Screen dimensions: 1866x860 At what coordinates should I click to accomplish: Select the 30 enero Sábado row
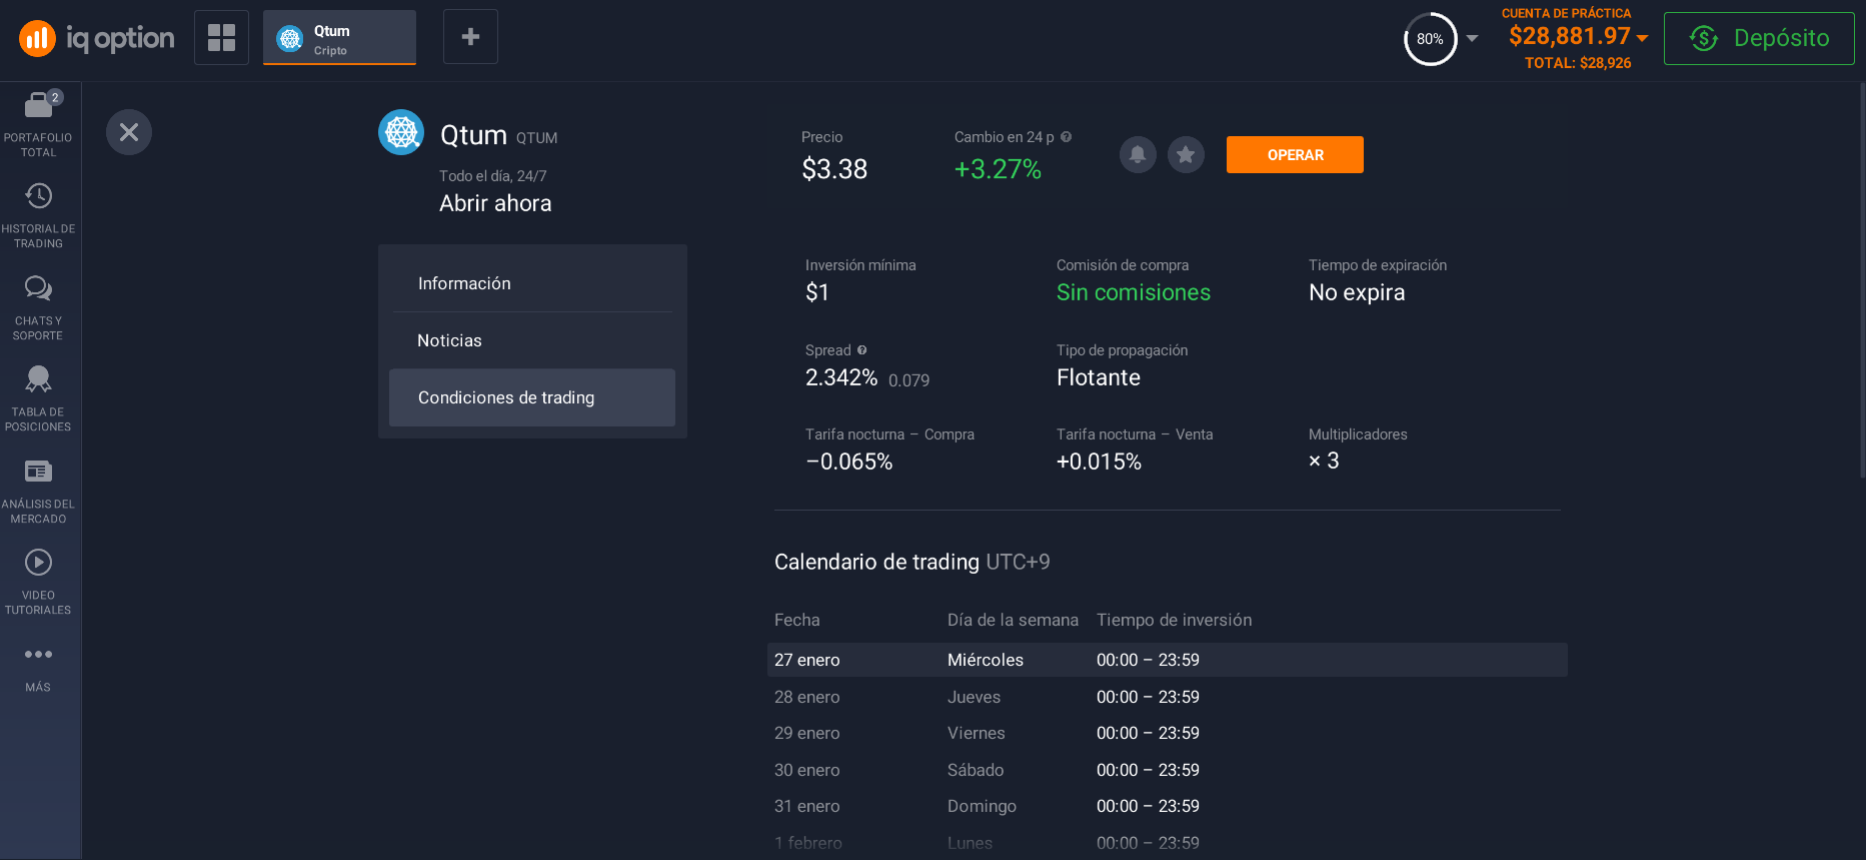pyautogui.click(x=1167, y=770)
